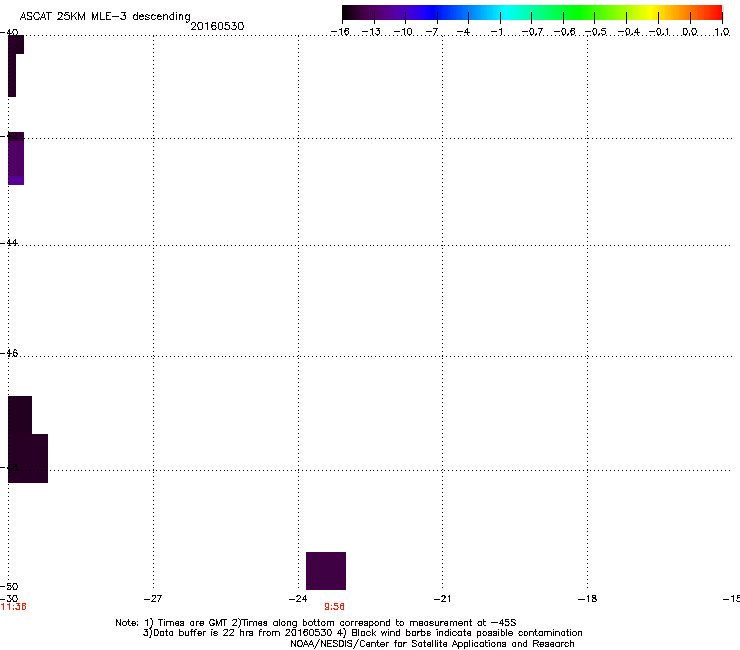Viewport: 740px width, 650px height.
Task: Click the red 11:36 time stamp
Action: pos(13,607)
